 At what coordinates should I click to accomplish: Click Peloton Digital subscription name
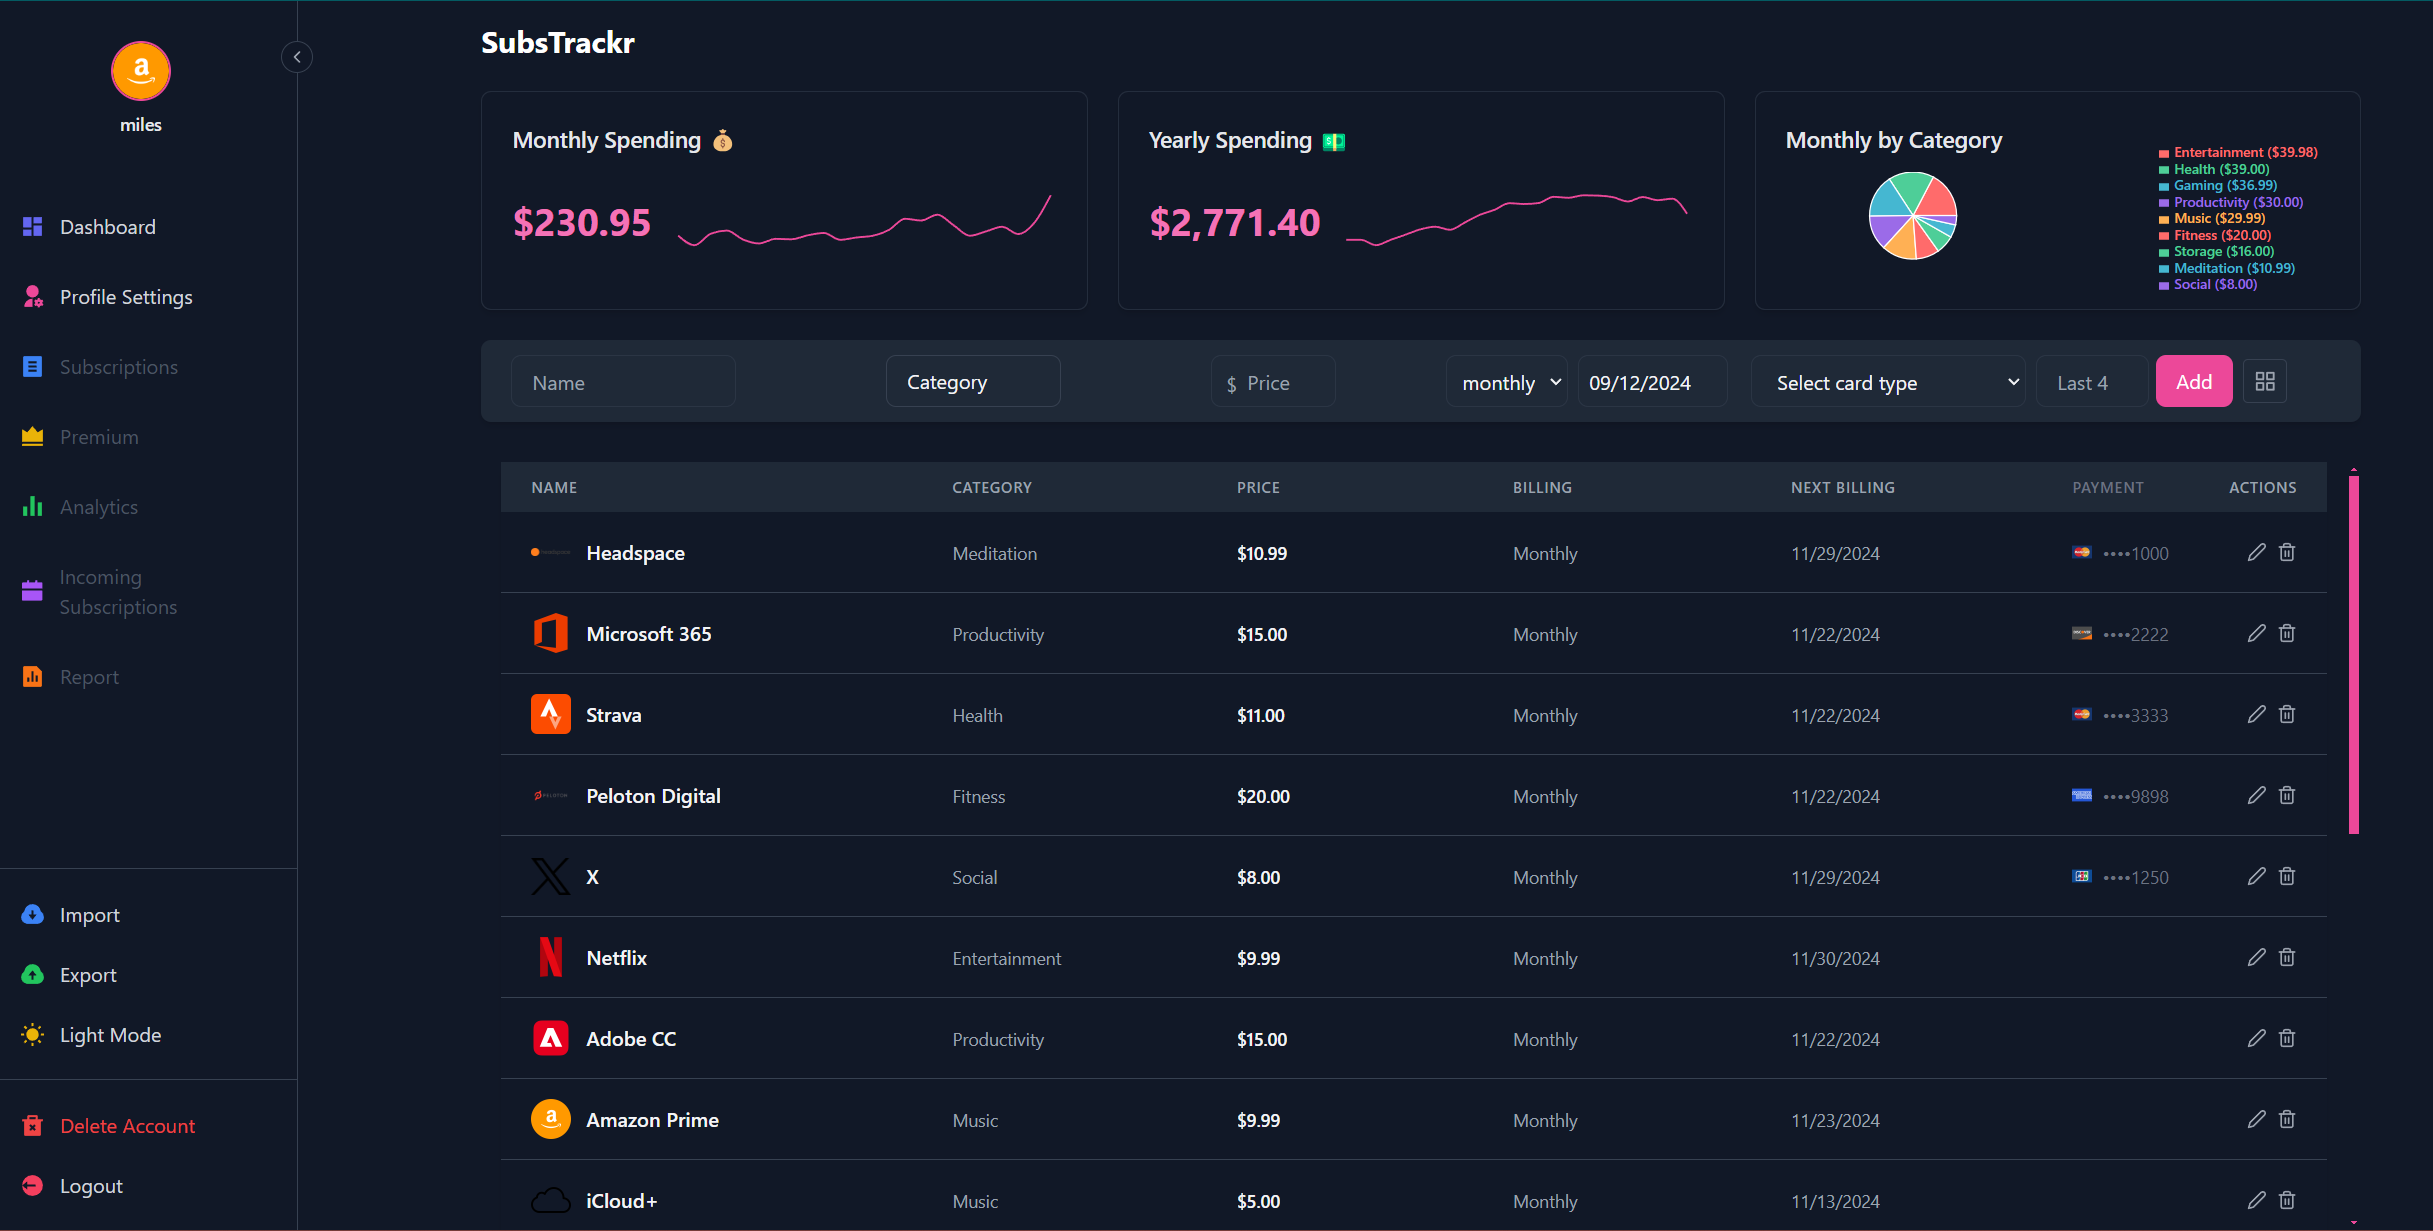point(653,796)
